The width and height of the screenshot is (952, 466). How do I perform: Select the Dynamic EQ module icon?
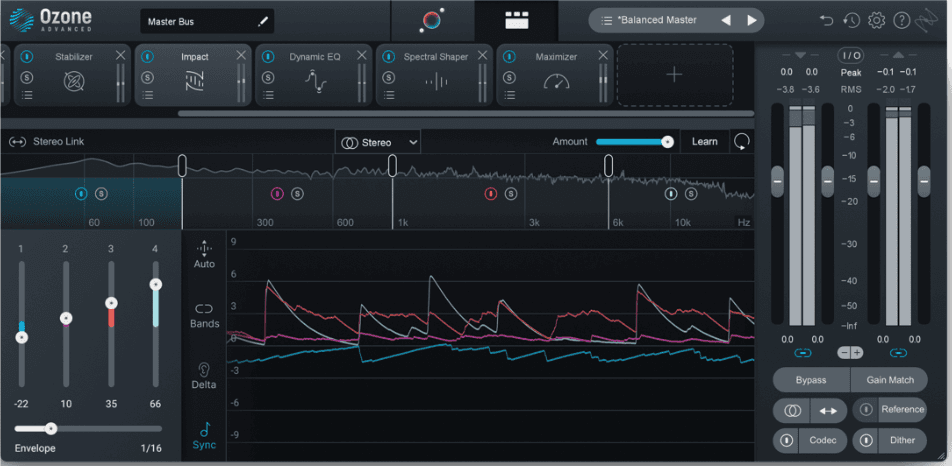point(316,81)
